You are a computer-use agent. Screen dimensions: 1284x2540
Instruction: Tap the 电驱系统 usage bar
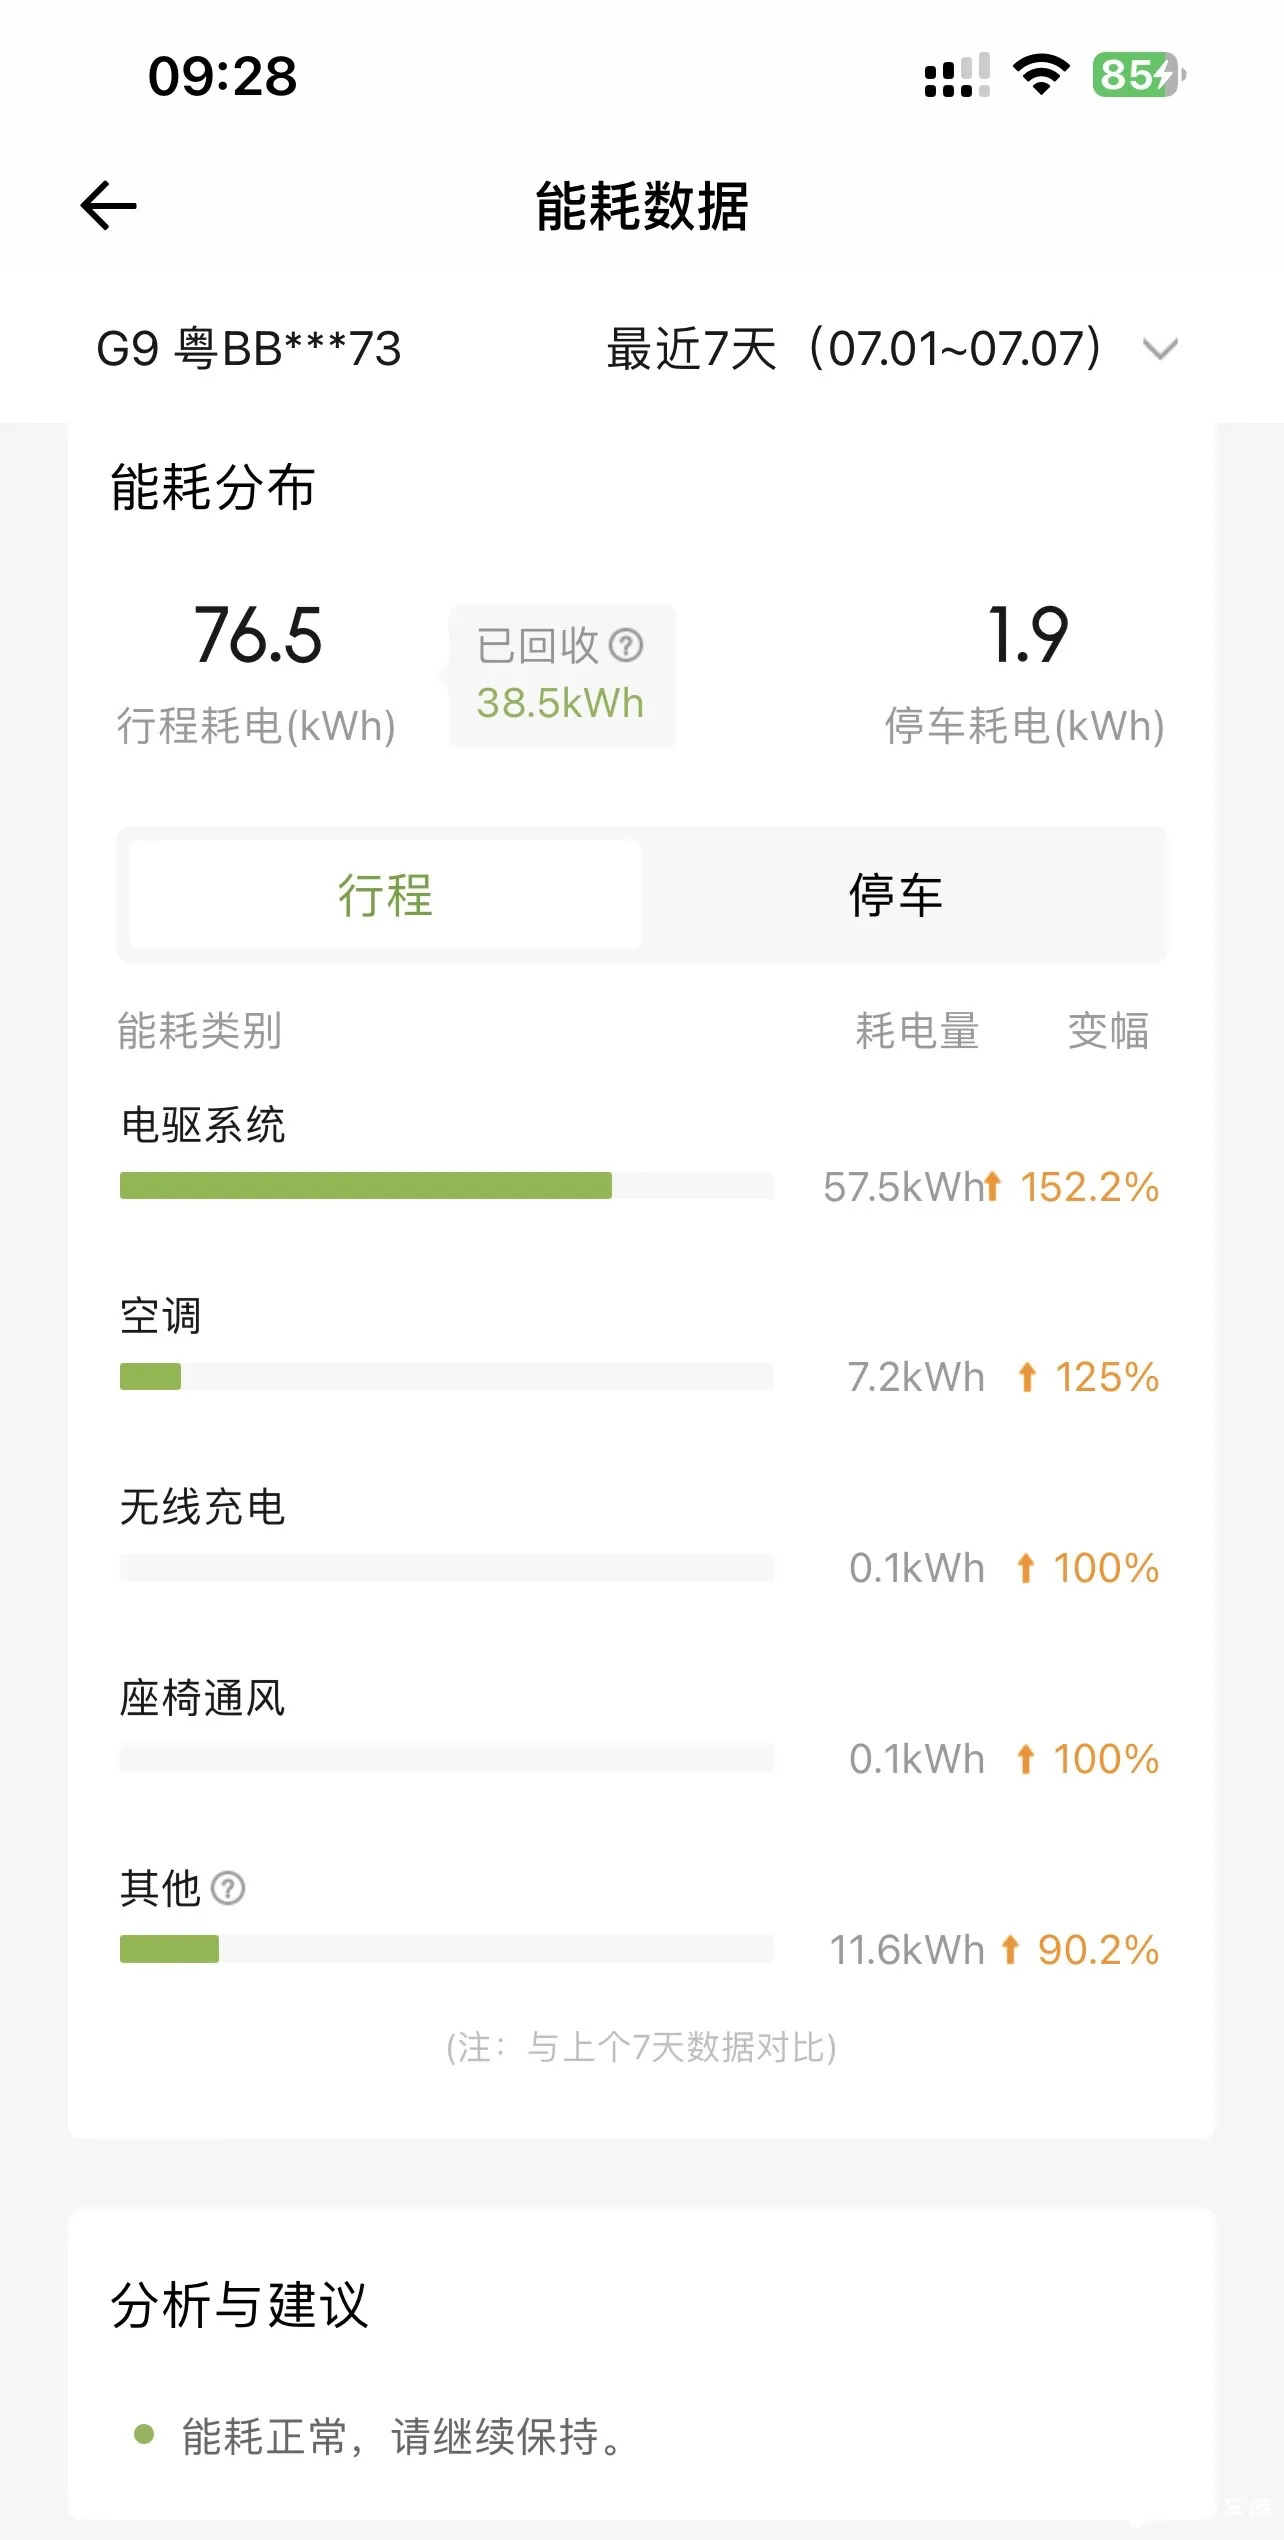[446, 1186]
